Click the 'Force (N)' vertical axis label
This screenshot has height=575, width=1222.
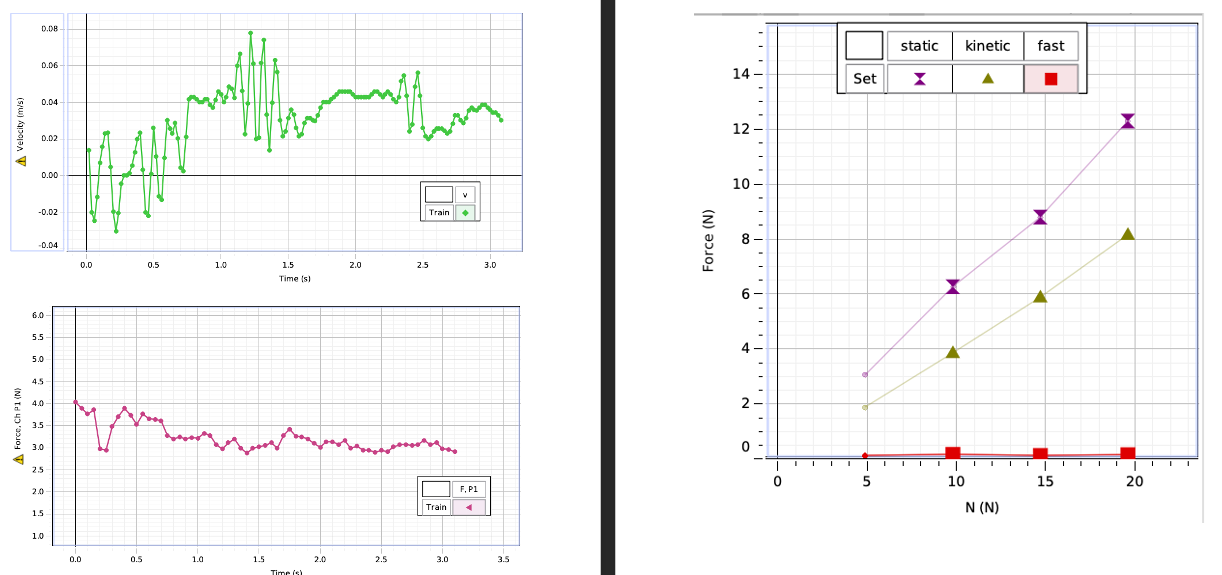(x=708, y=241)
